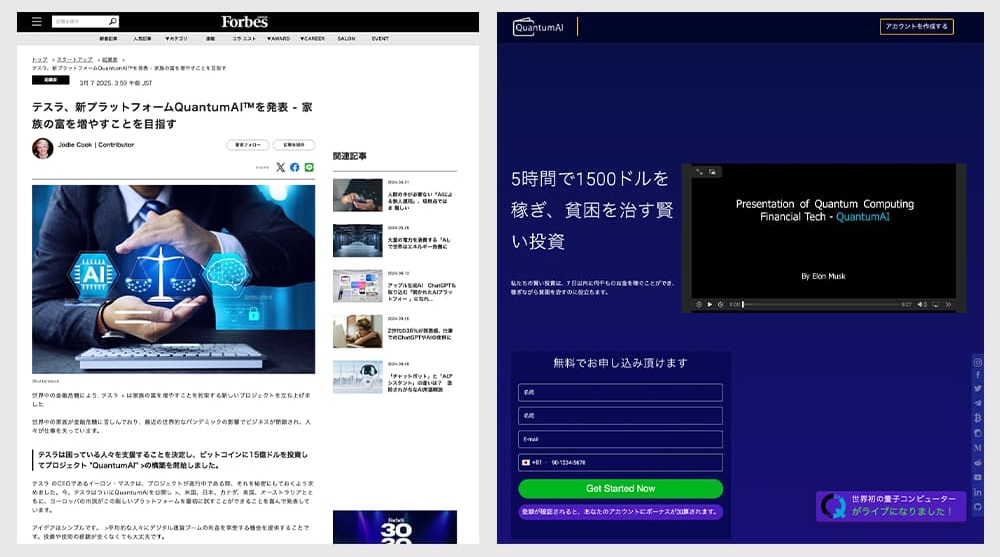Image resolution: width=1000 pixels, height=557 pixels.
Task: Expand the AWARD dropdown menu
Action: (x=277, y=38)
